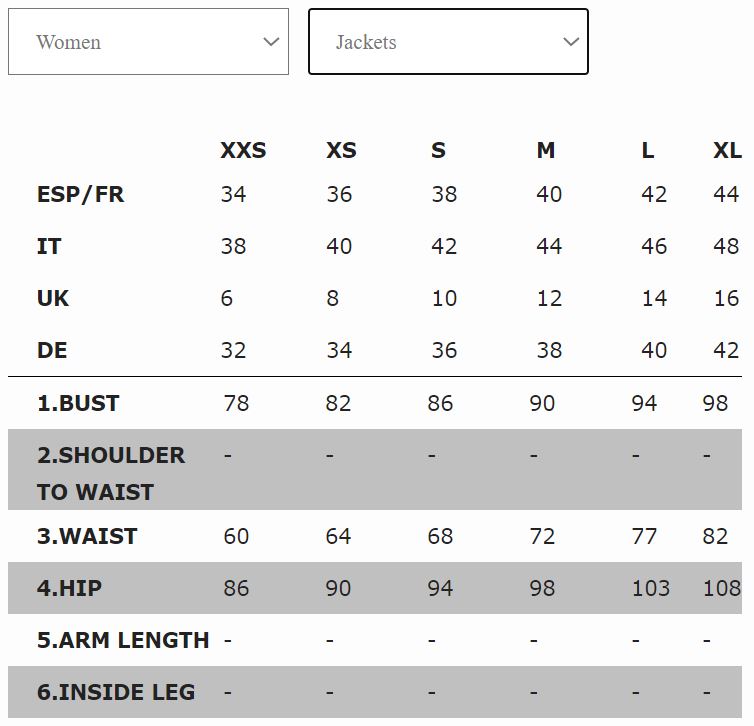Click the 2.SHOULDER TO WAIST row label
The image size is (754, 726).
click(x=111, y=473)
